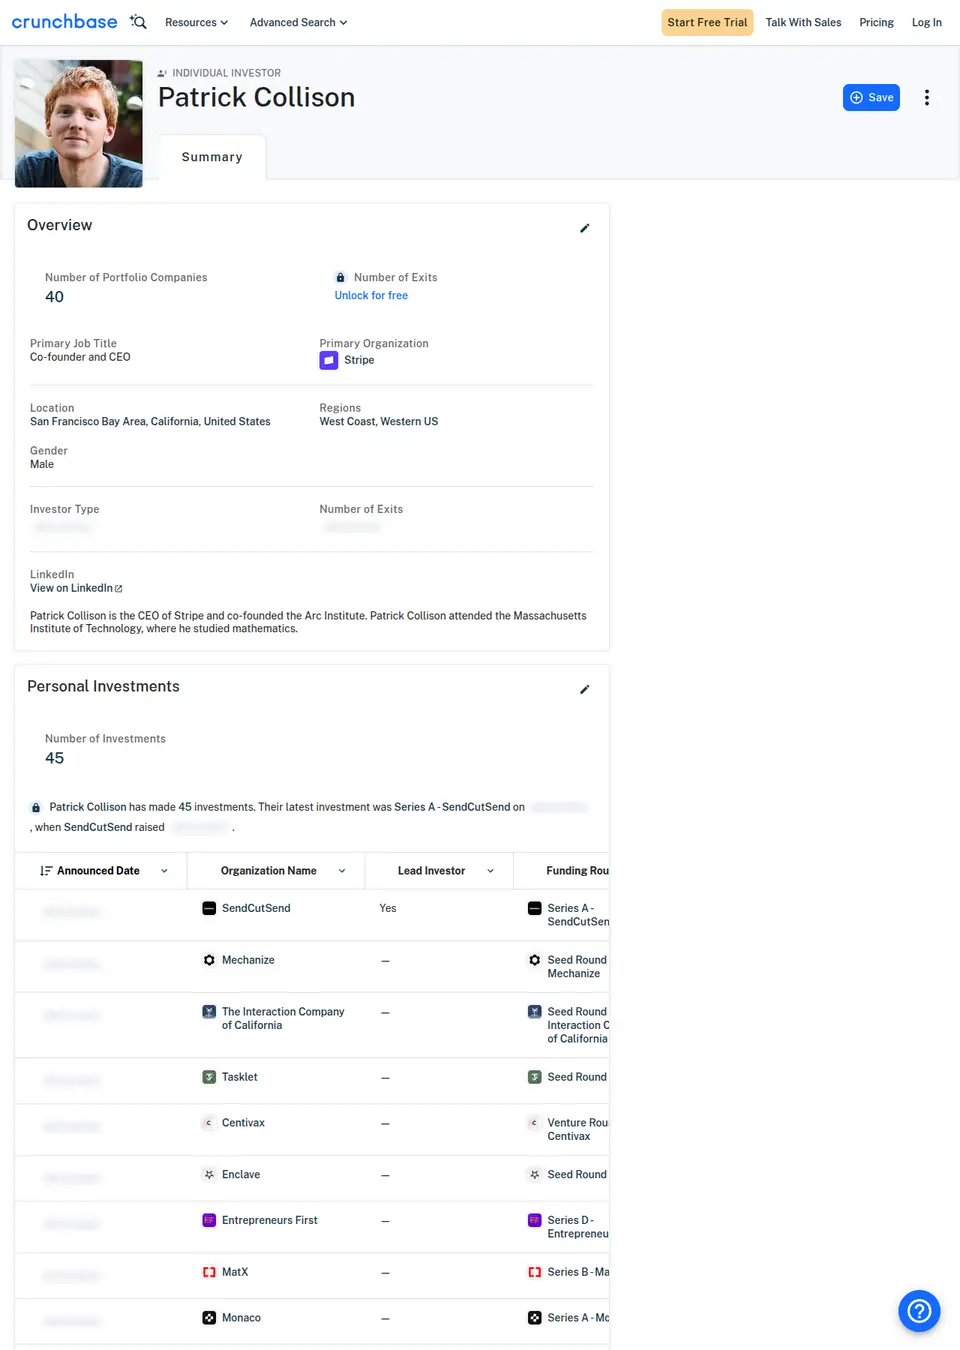Click the Series B MatX round icon
The height and width of the screenshot is (1350, 960).
(x=535, y=1272)
